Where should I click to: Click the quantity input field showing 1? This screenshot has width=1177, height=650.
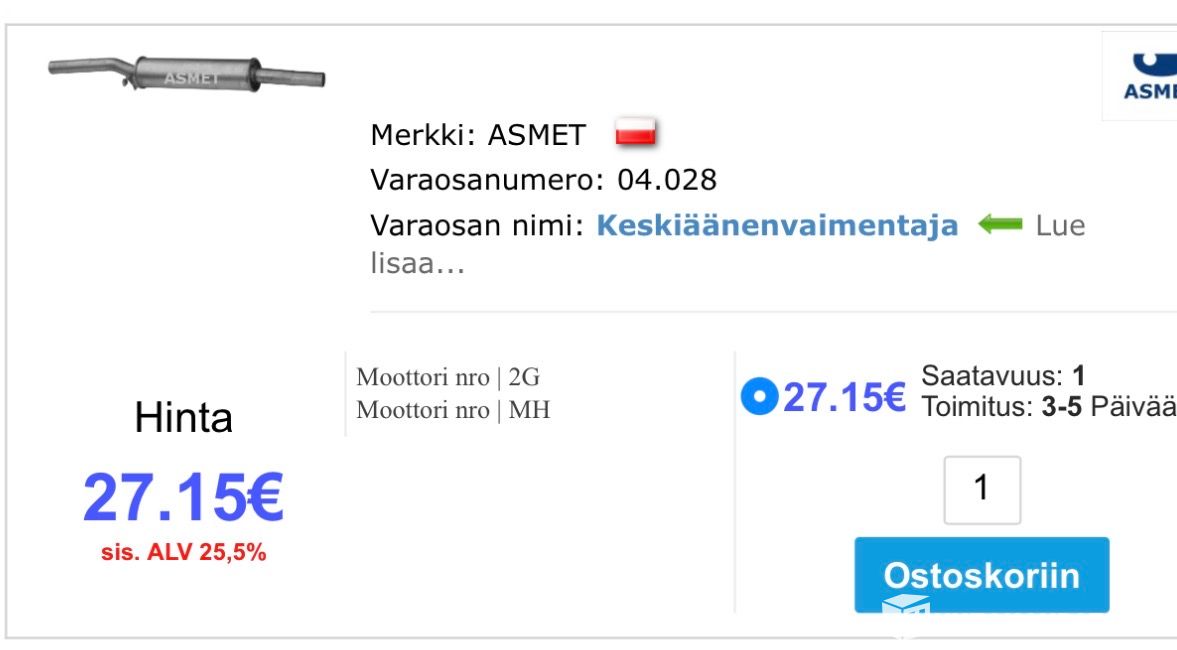(982, 490)
